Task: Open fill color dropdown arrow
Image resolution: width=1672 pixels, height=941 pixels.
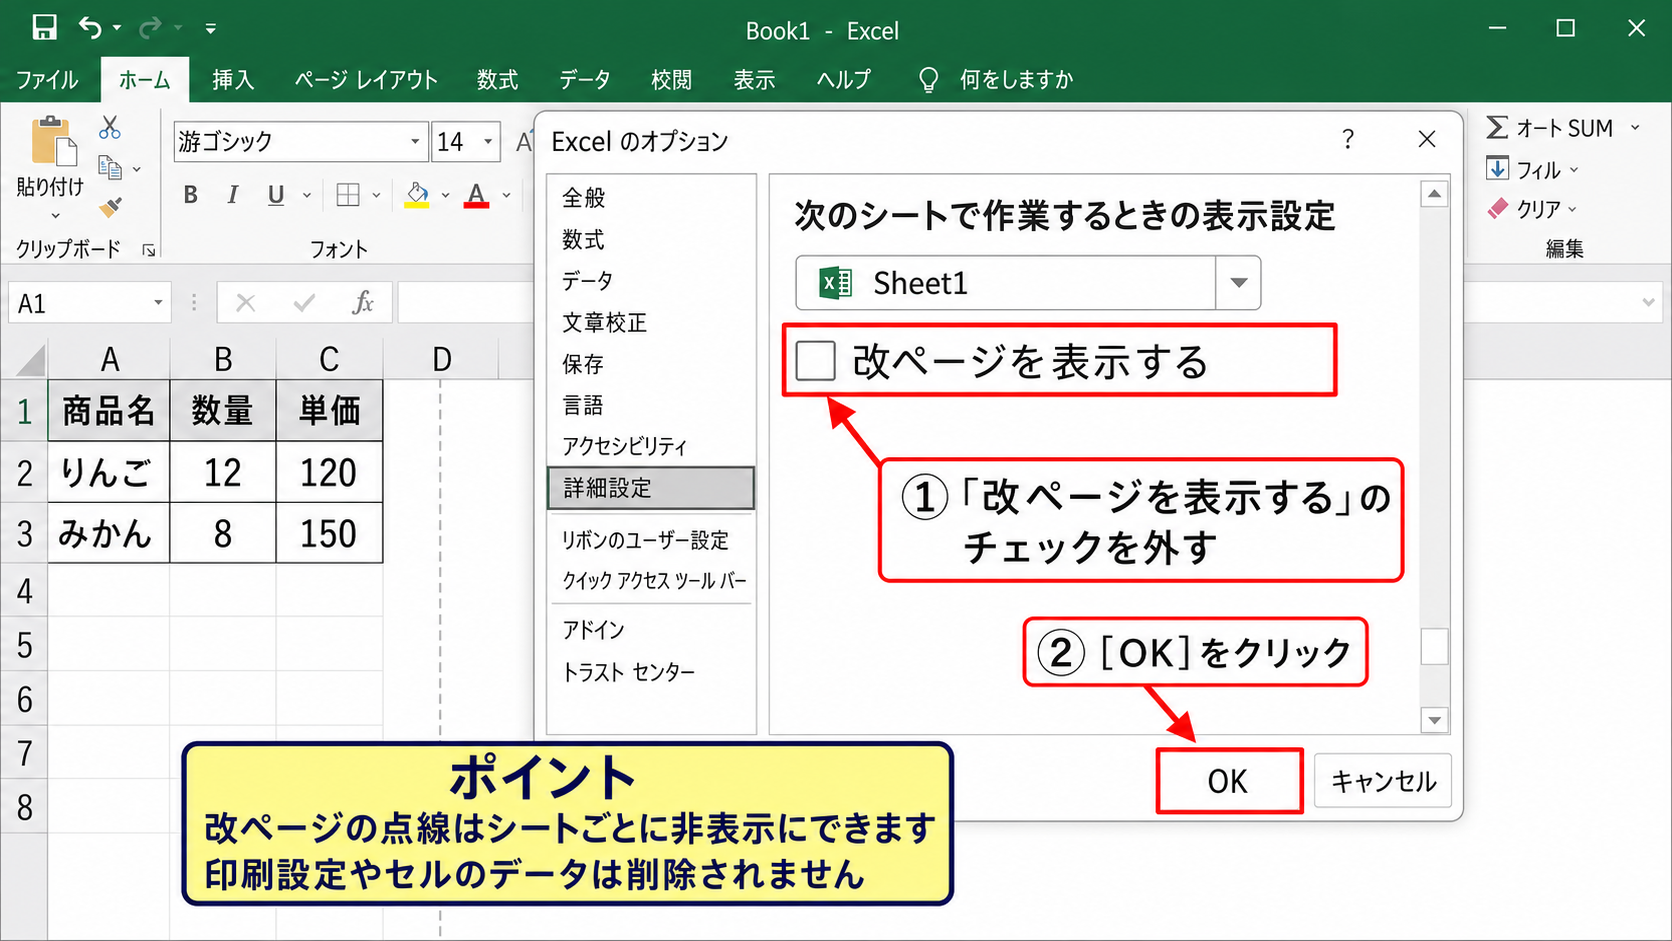Action: [445, 195]
